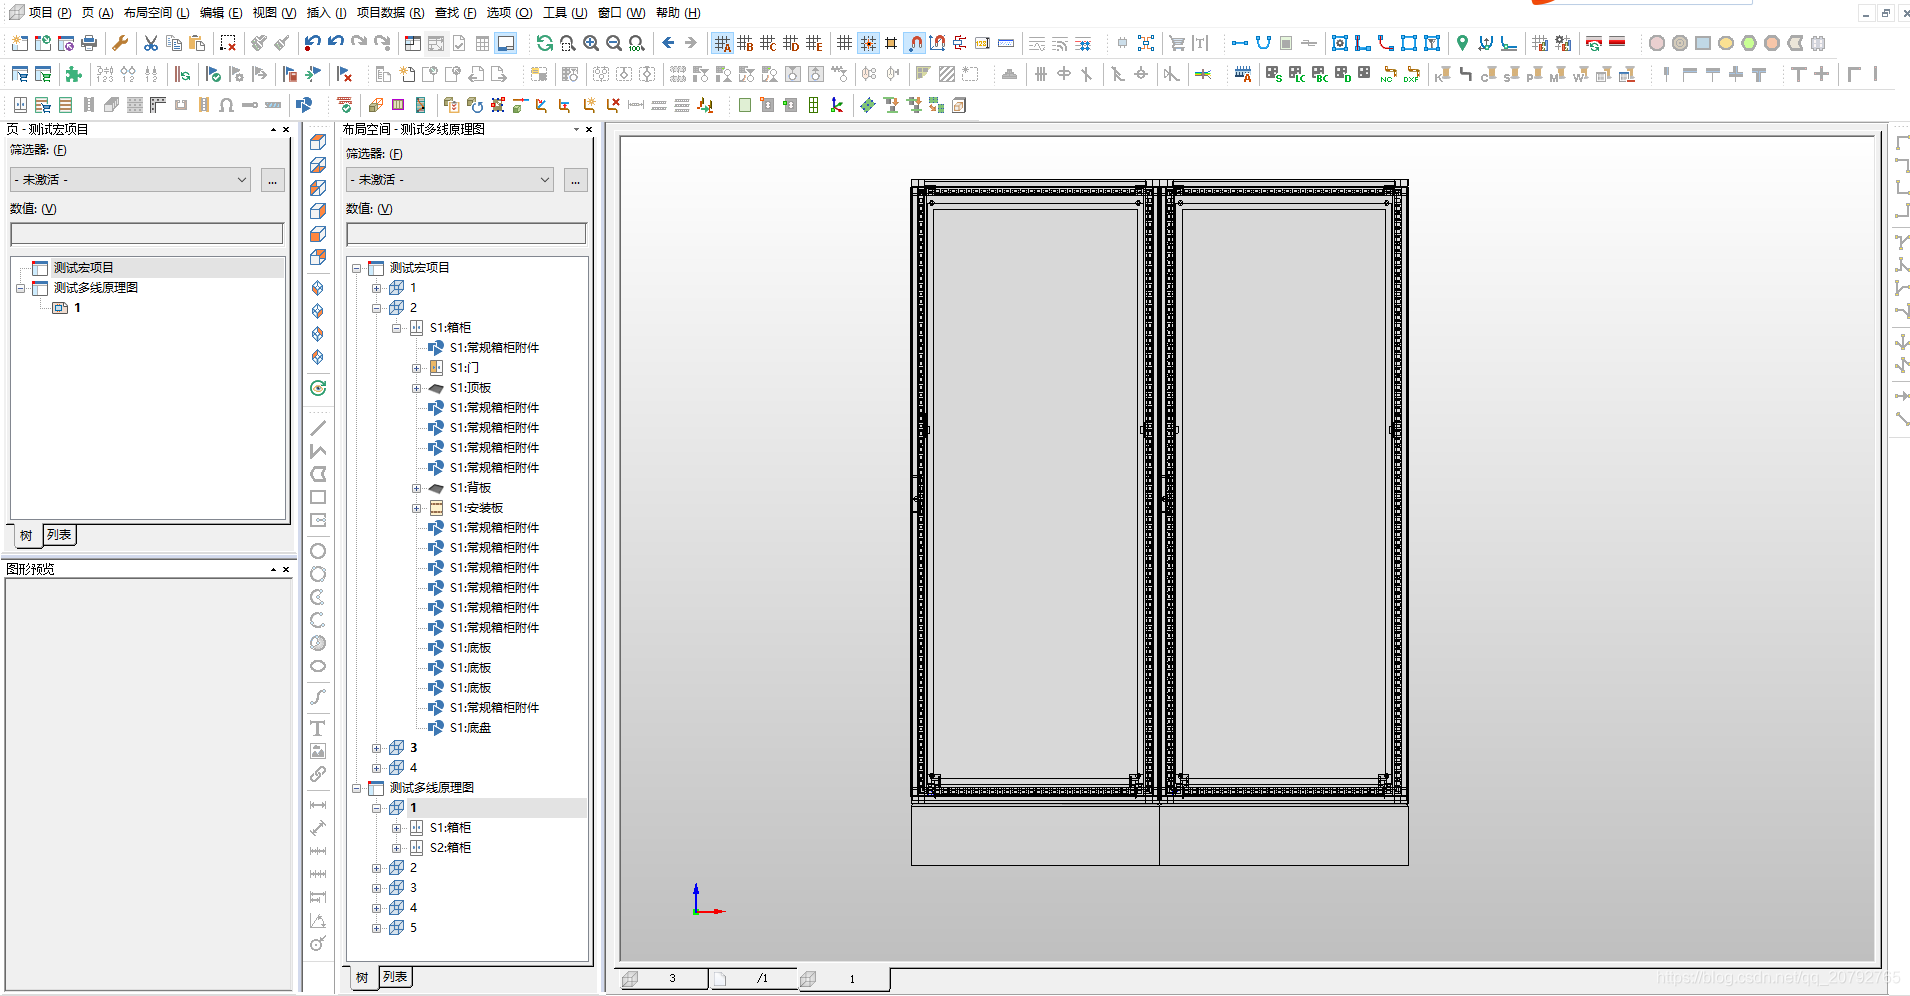
Task: Click the ... button beside layout filter
Action: point(575,180)
